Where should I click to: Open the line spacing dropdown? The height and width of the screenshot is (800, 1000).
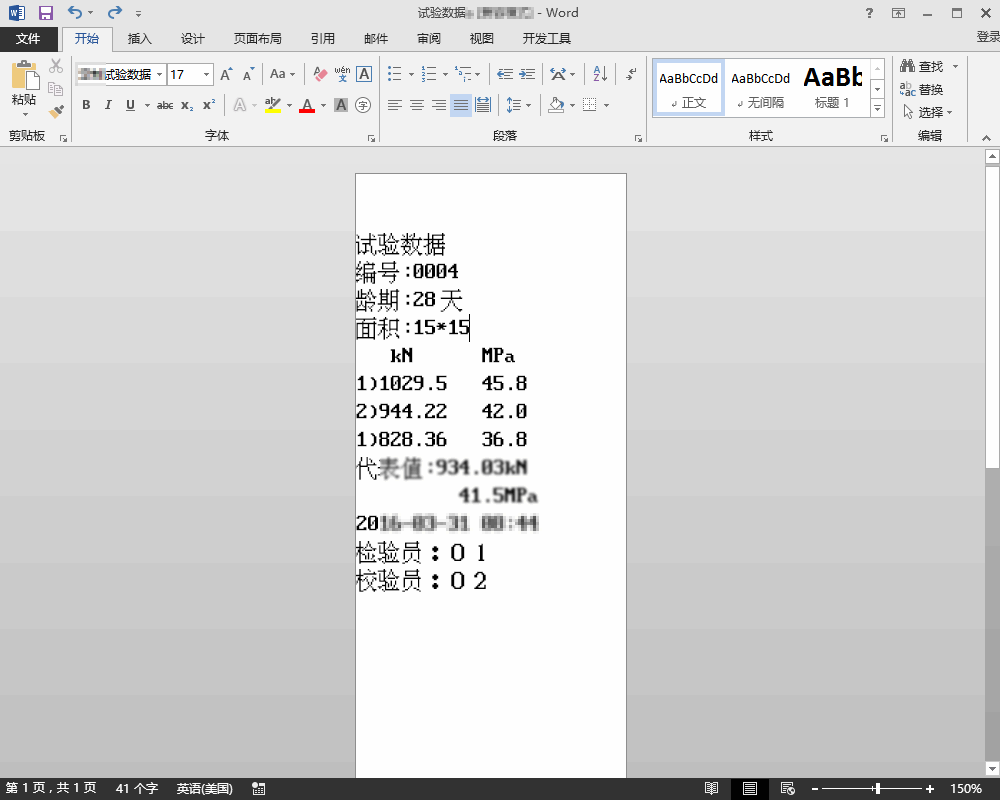518,105
